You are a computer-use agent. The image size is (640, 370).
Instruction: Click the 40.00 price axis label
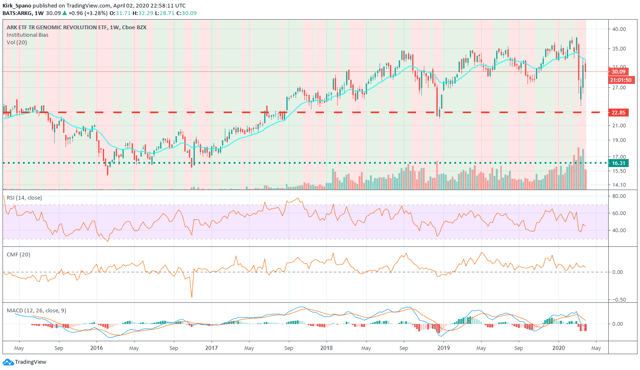[x=619, y=29]
